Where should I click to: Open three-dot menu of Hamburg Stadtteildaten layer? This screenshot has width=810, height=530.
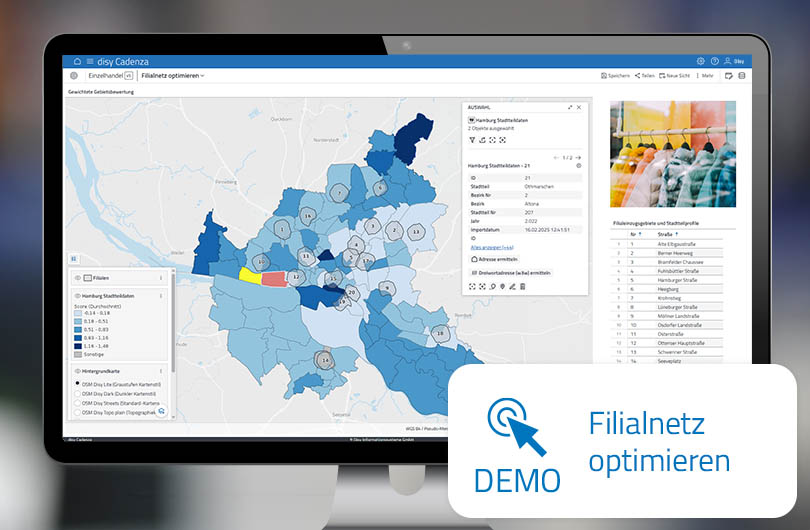tap(161, 296)
